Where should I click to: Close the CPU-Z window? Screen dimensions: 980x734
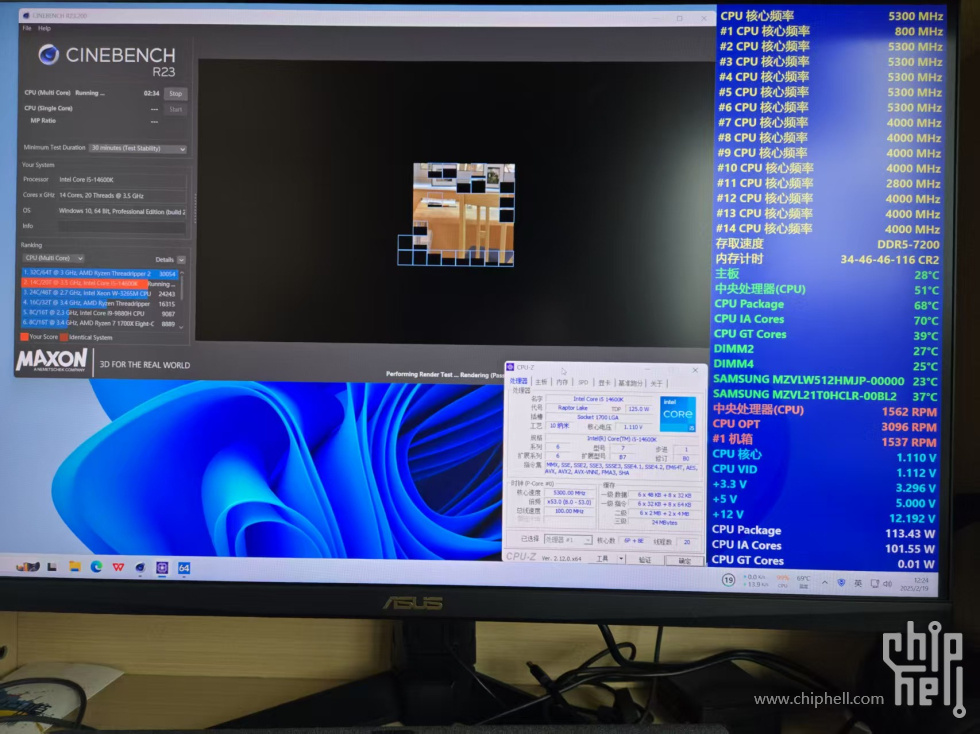pos(695,370)
